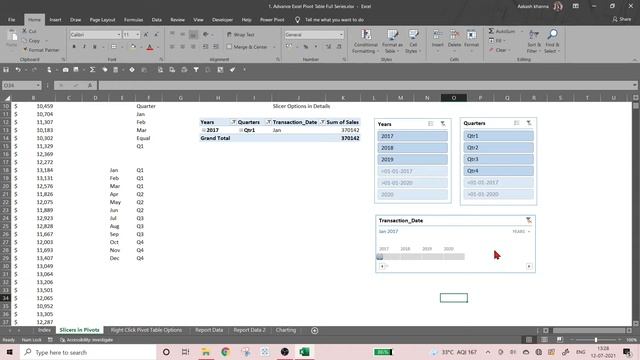Click the timeline selection handle slider
The image size is (640, 360).
(380, 257)
